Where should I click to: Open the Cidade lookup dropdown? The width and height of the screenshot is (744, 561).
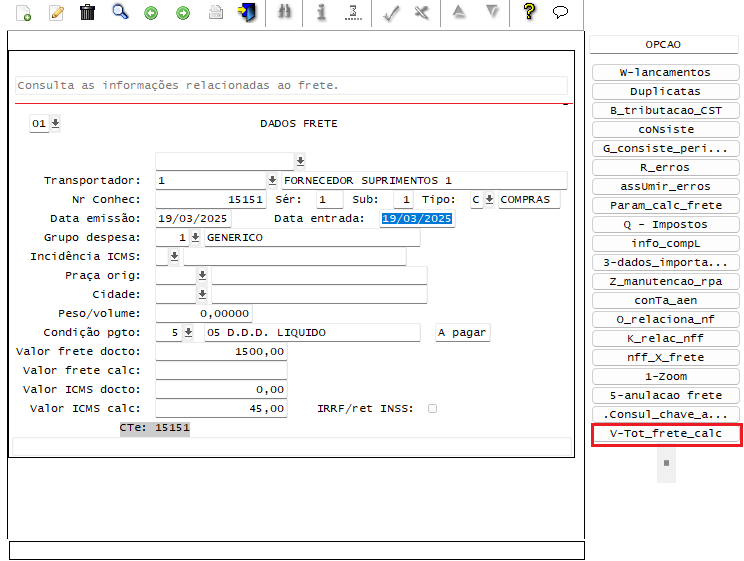[x=202, y=294]
